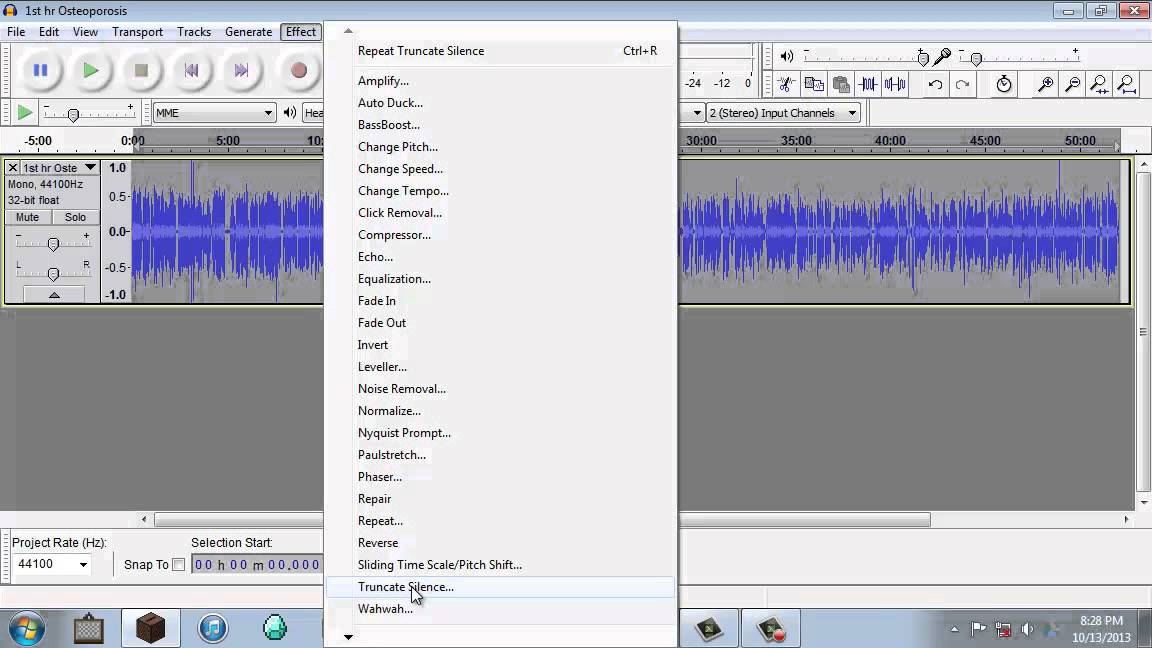The width and height of the screenshot is (1152, 648).
Task: Open the Input Channels dropdown
Action: click(782, 113)
